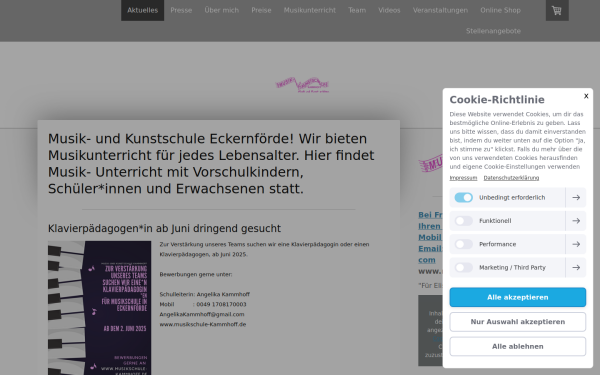
Task: Click the Mobil link in sidebar
Action: pyautogui.click(x=430, y=237)
